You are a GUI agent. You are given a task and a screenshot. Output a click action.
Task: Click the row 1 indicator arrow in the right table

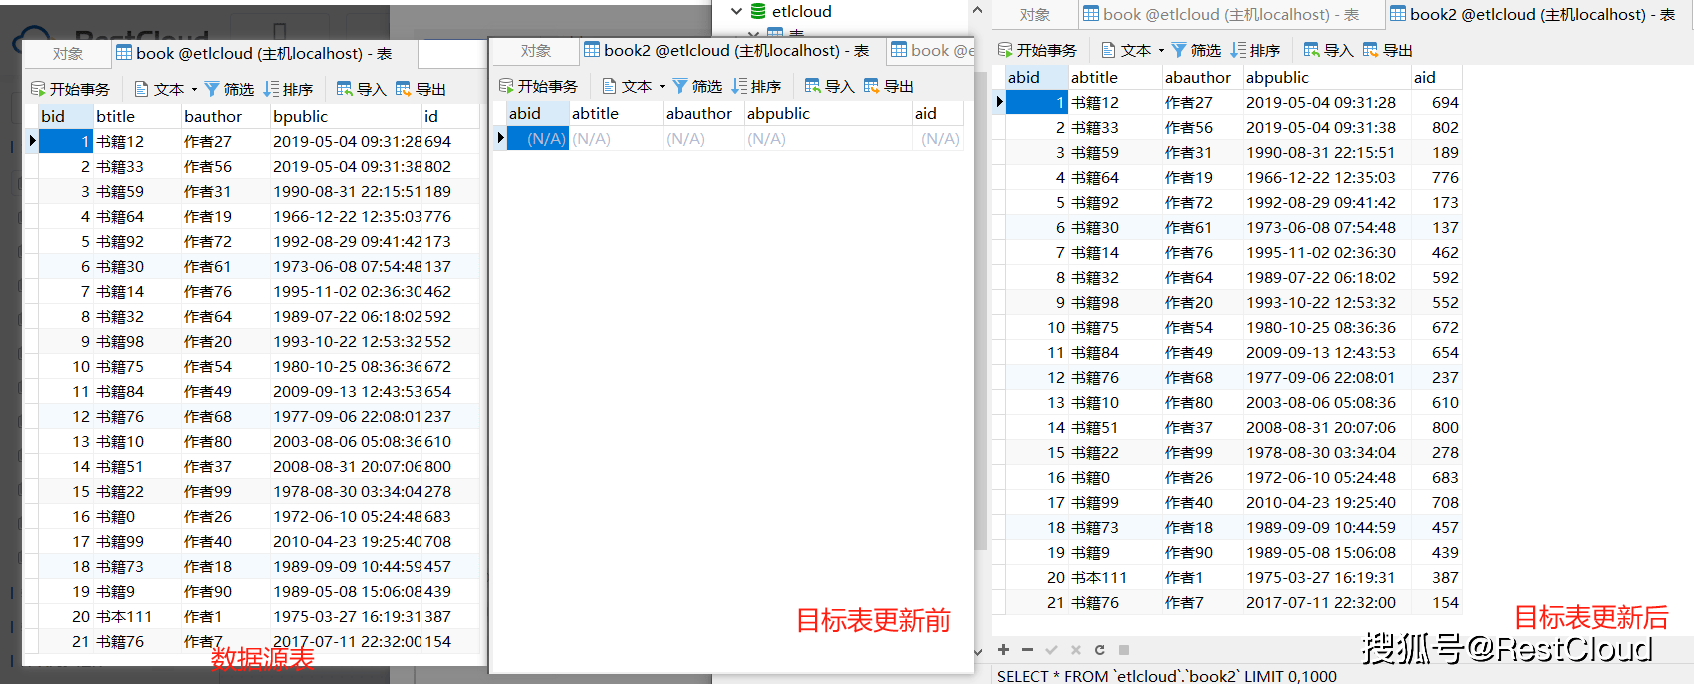pos(999,102)
